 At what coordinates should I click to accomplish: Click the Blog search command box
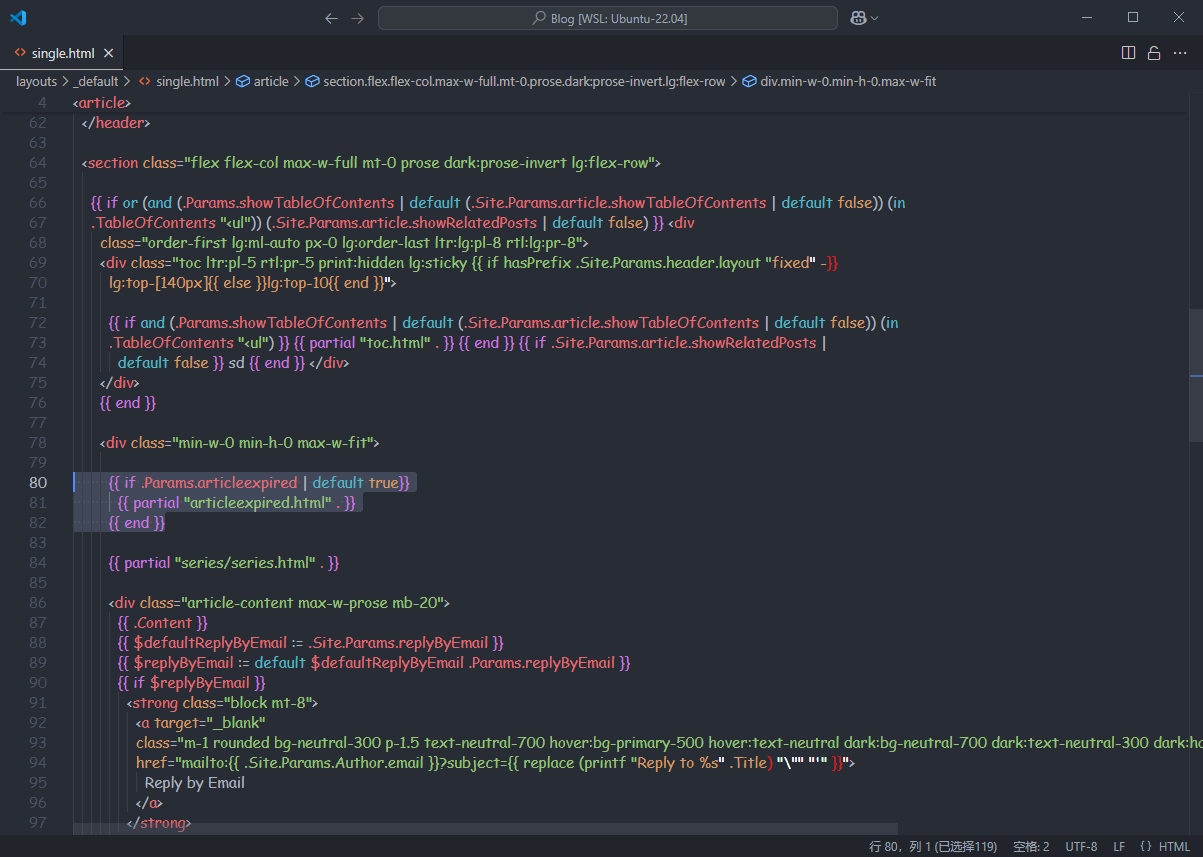607,18
